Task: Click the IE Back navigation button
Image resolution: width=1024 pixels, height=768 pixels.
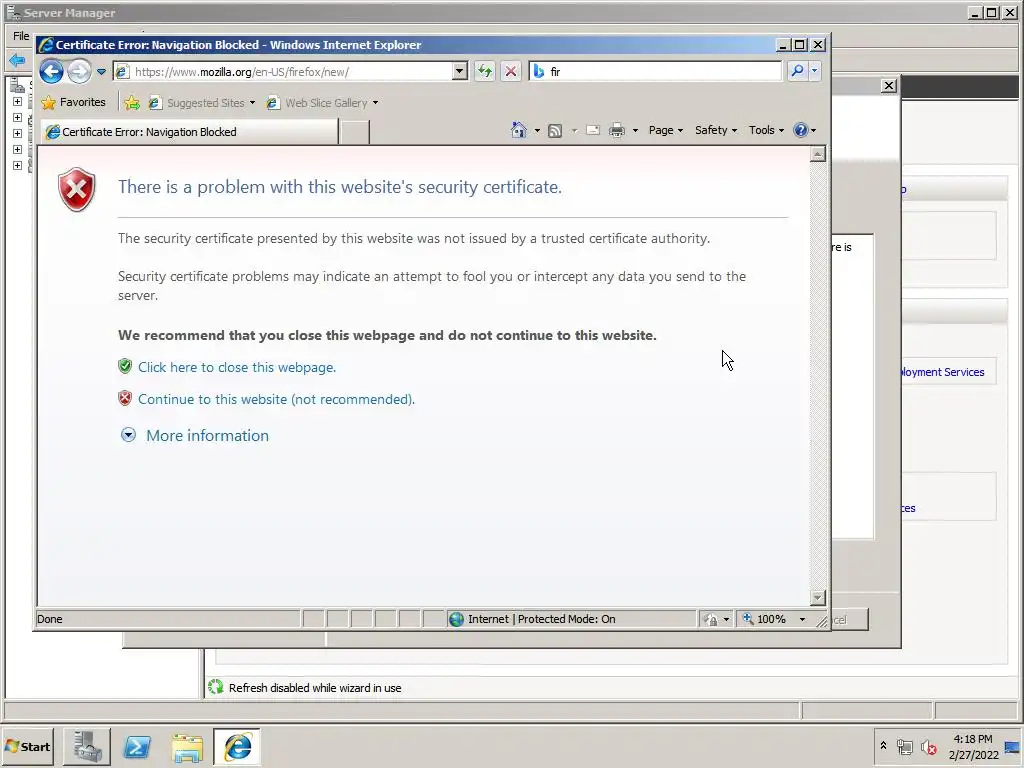Action: (x=52, y=71)
